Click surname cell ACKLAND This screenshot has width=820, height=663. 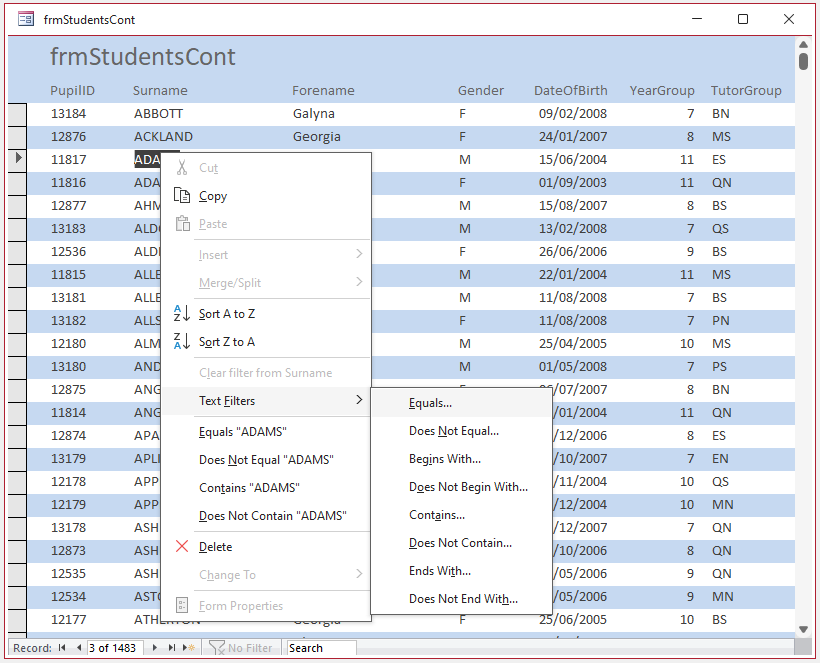(163, 136)
